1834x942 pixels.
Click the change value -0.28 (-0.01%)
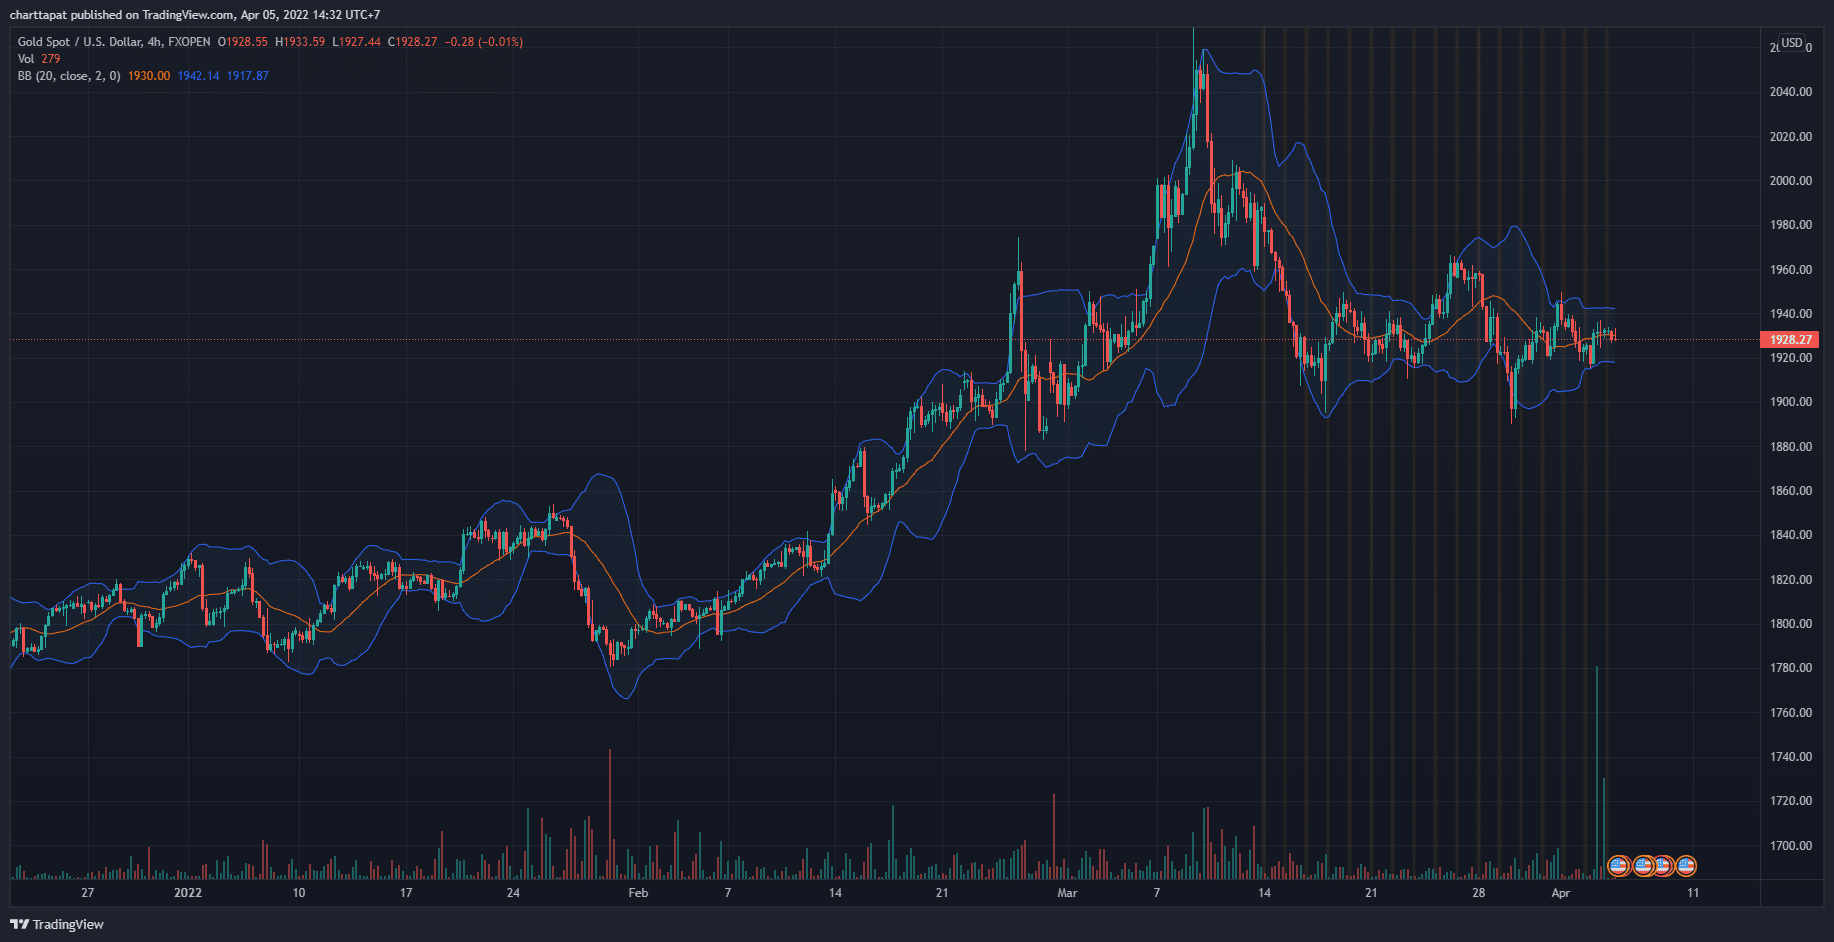484,42
